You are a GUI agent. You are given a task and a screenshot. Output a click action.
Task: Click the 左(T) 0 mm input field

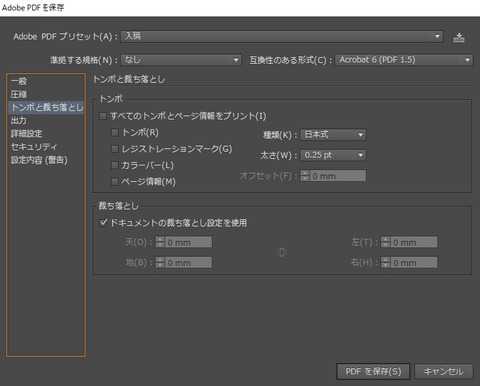[414, 242]
